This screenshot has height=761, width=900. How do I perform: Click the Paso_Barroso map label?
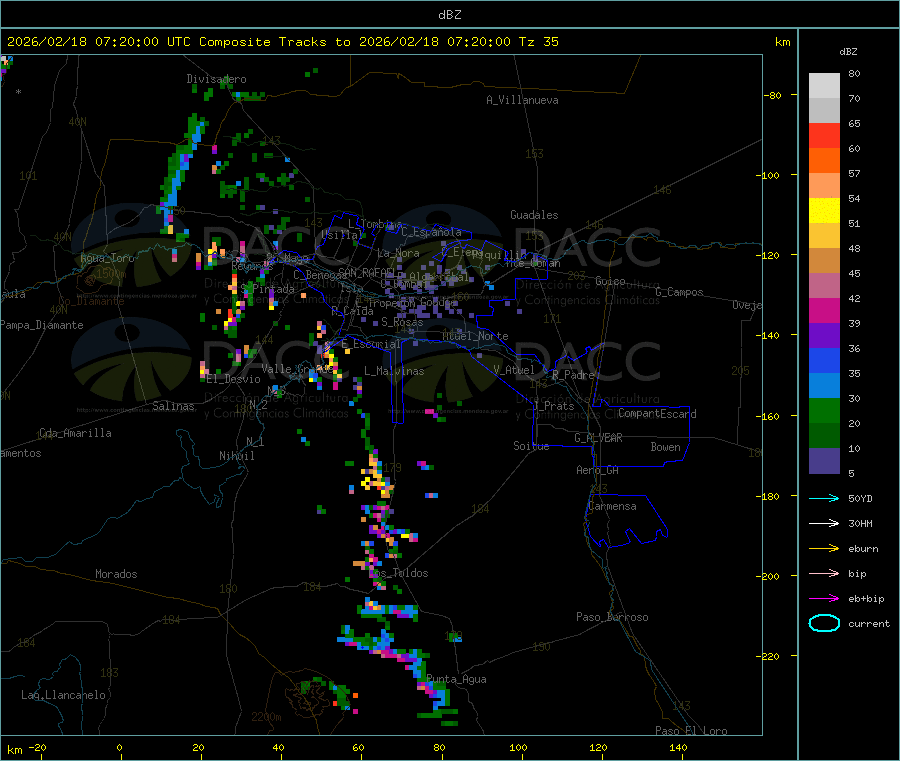coord(612,617)
